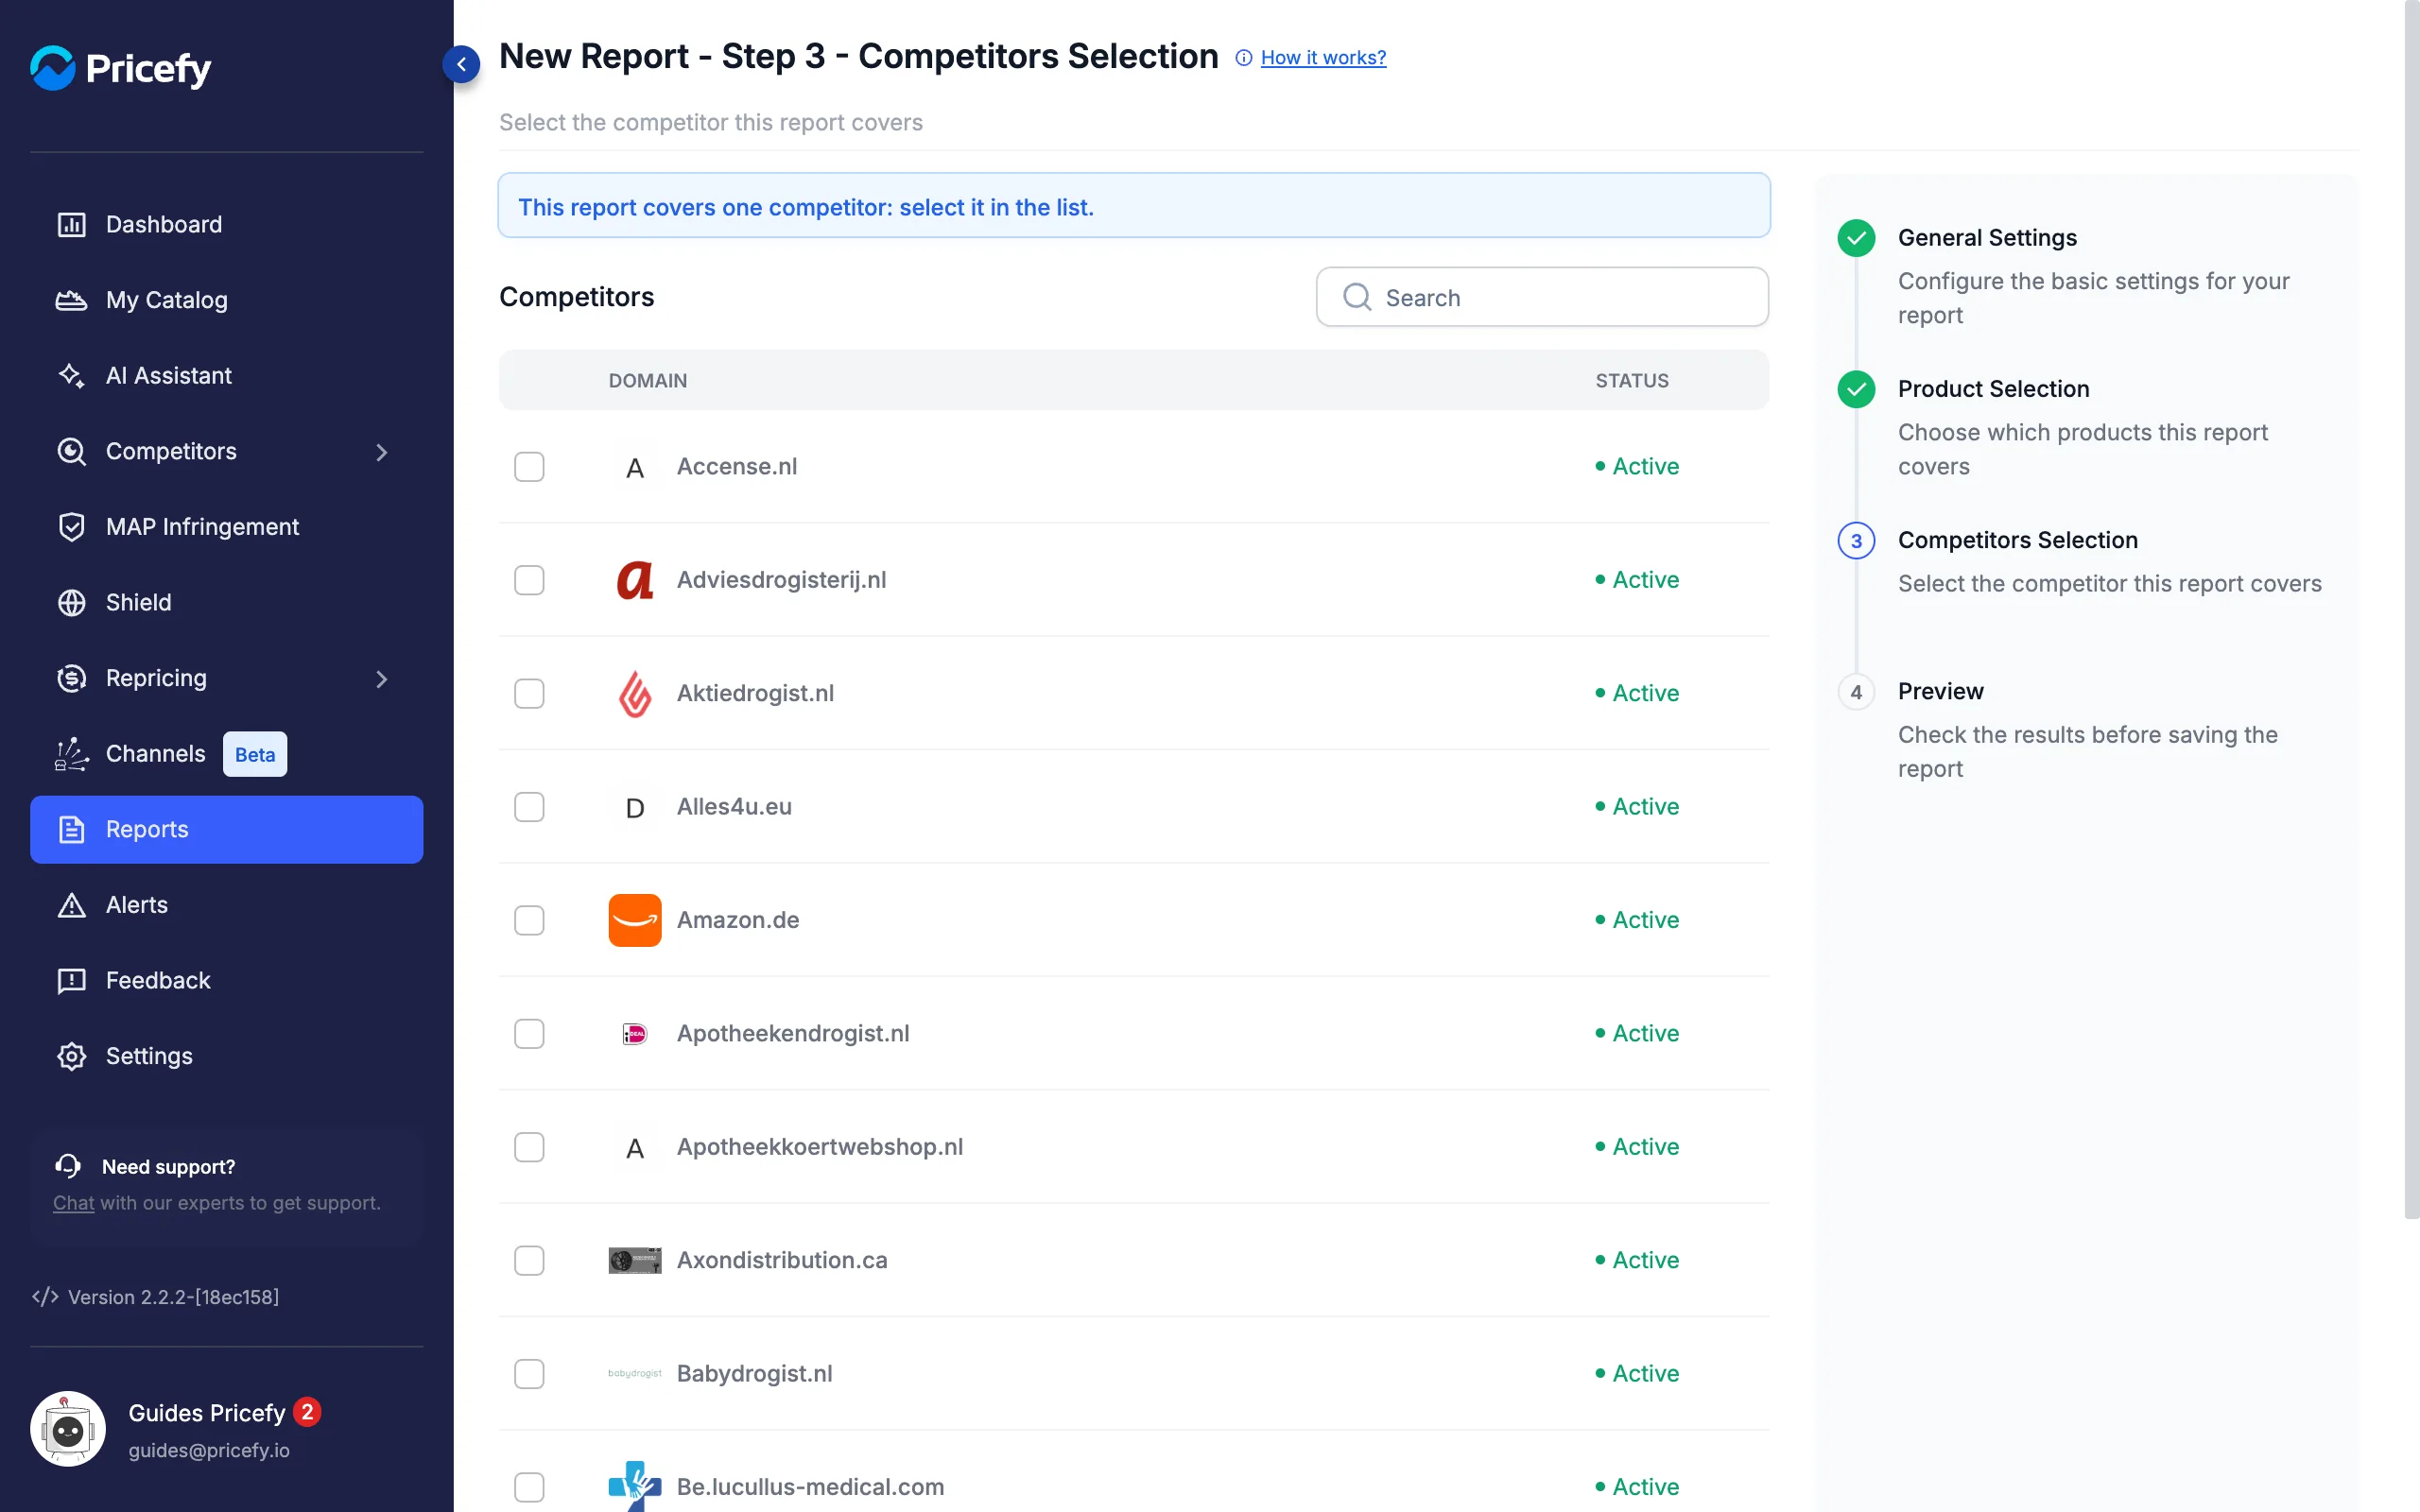Image resolution: width=2420 pixels, height=1512 pixels.
Task: Return to Product Selection step
Action: coord(1993,388)
